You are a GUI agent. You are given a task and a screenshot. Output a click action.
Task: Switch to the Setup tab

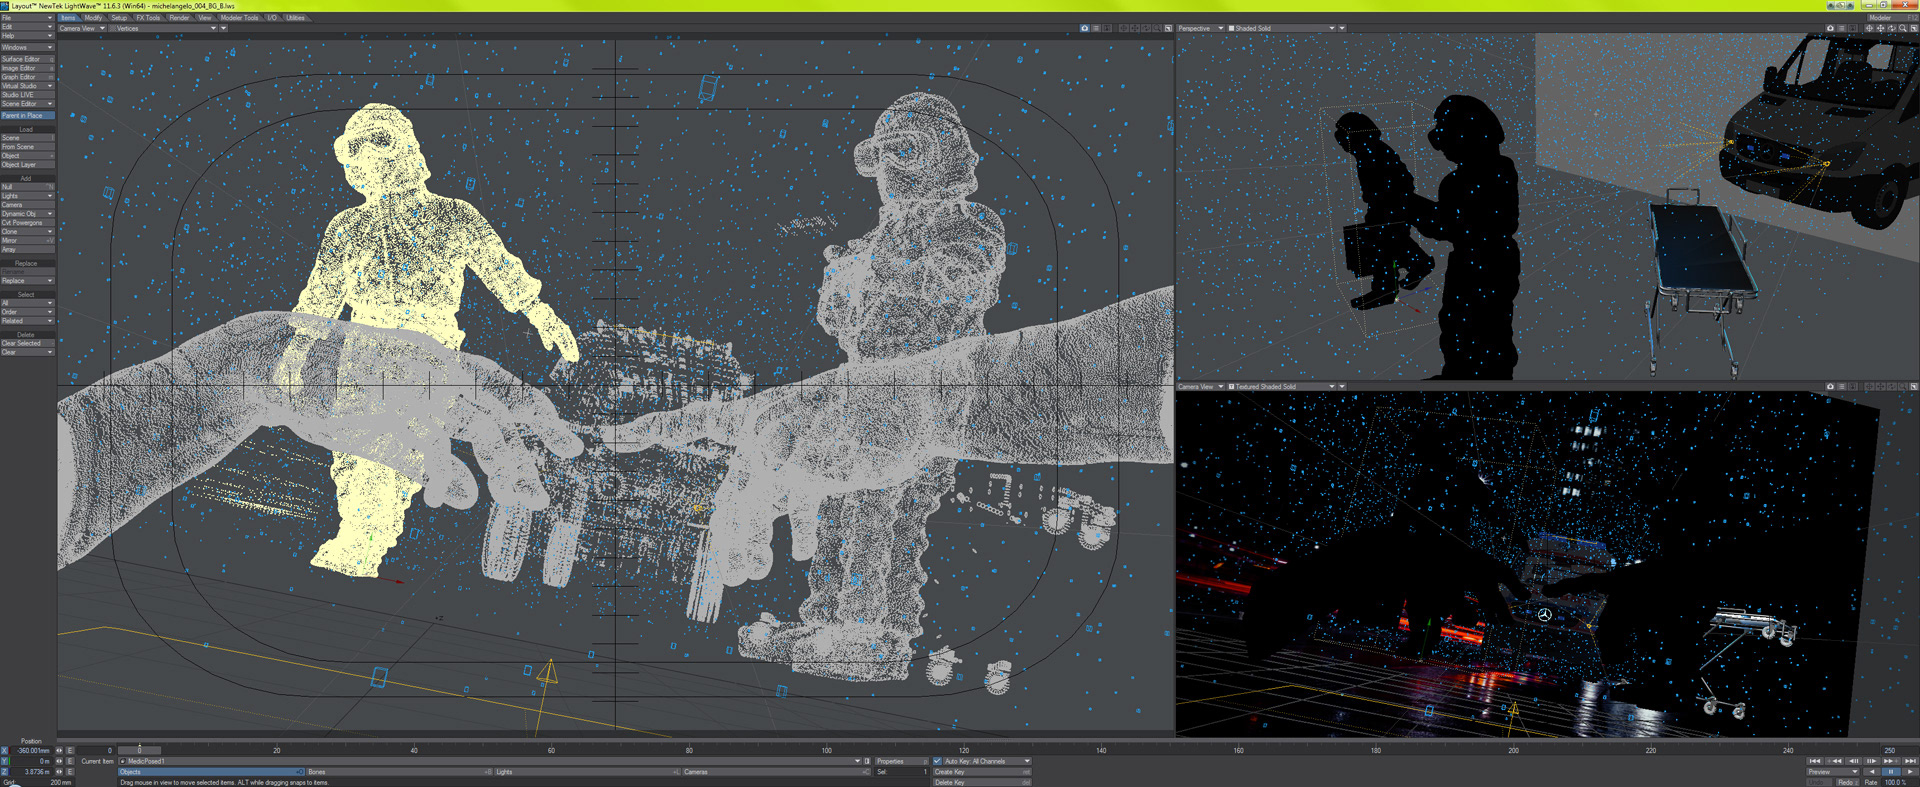[119, 18]
